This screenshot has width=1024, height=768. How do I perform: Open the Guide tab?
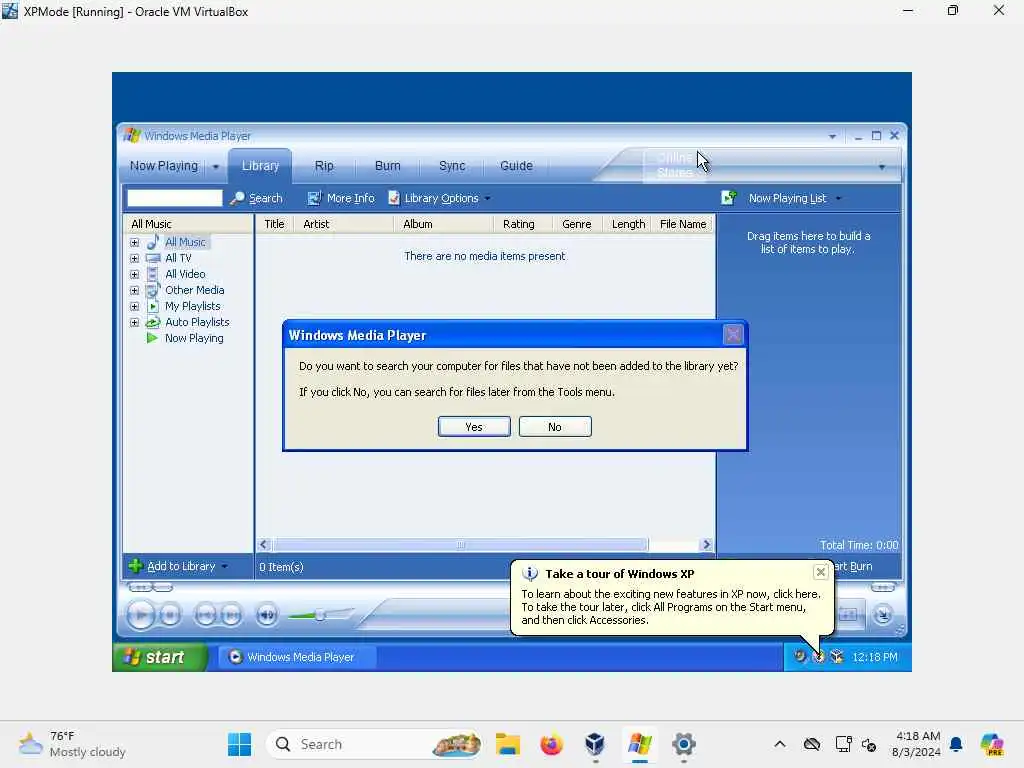pyautogui.click(x=516, y=166)
